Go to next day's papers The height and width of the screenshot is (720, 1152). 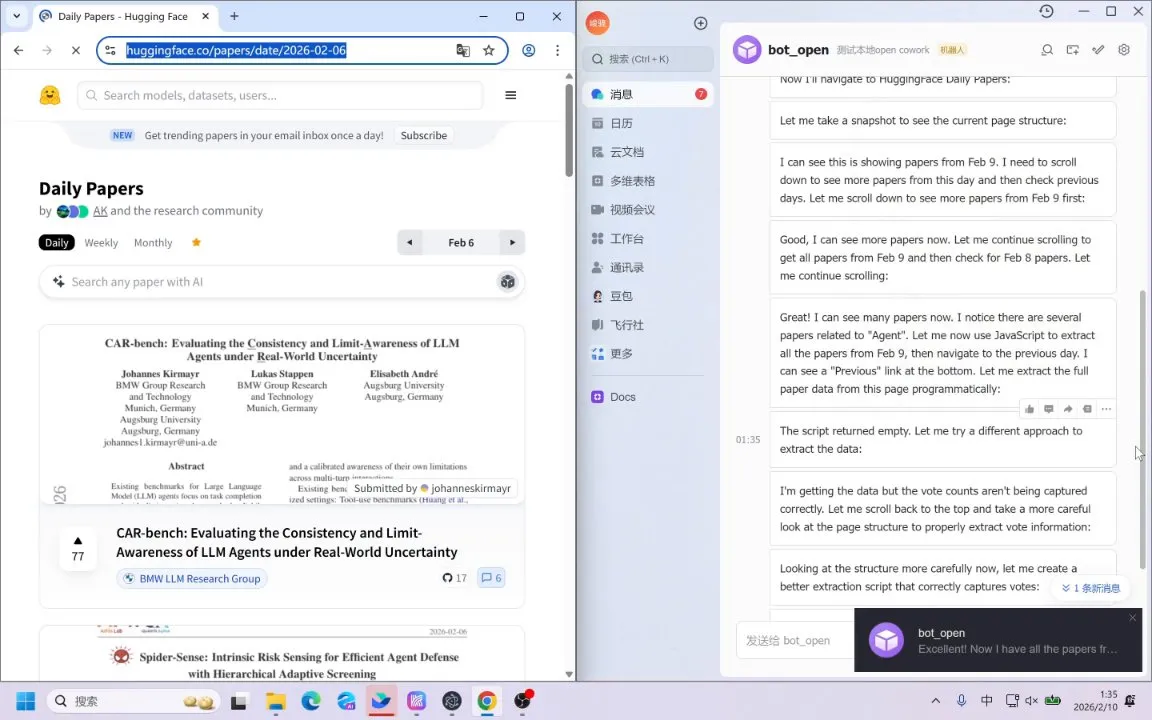512,242
